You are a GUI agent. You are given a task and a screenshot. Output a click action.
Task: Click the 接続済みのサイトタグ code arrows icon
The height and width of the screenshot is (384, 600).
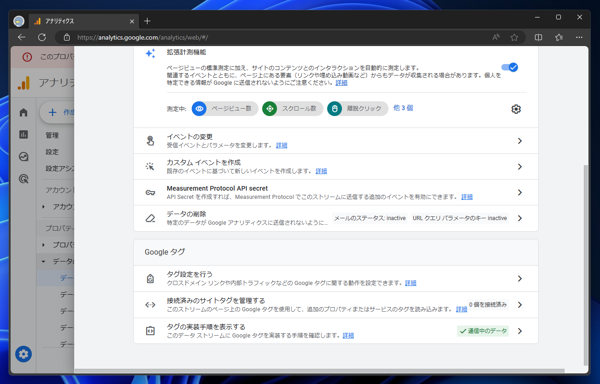pyautogui.click(x=150, y=305)
